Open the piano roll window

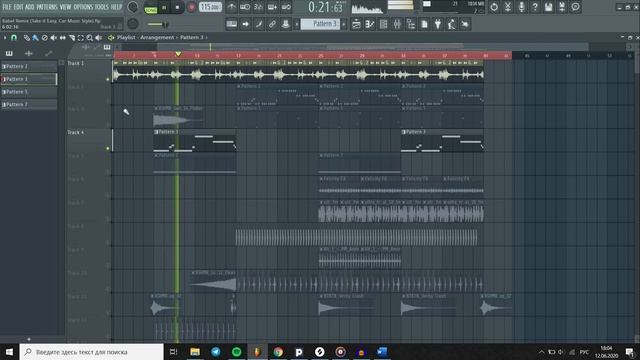370,24
